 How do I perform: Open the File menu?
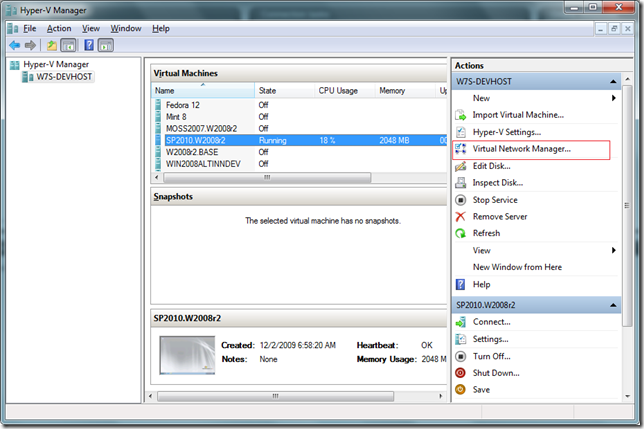(x=30, y=29)
